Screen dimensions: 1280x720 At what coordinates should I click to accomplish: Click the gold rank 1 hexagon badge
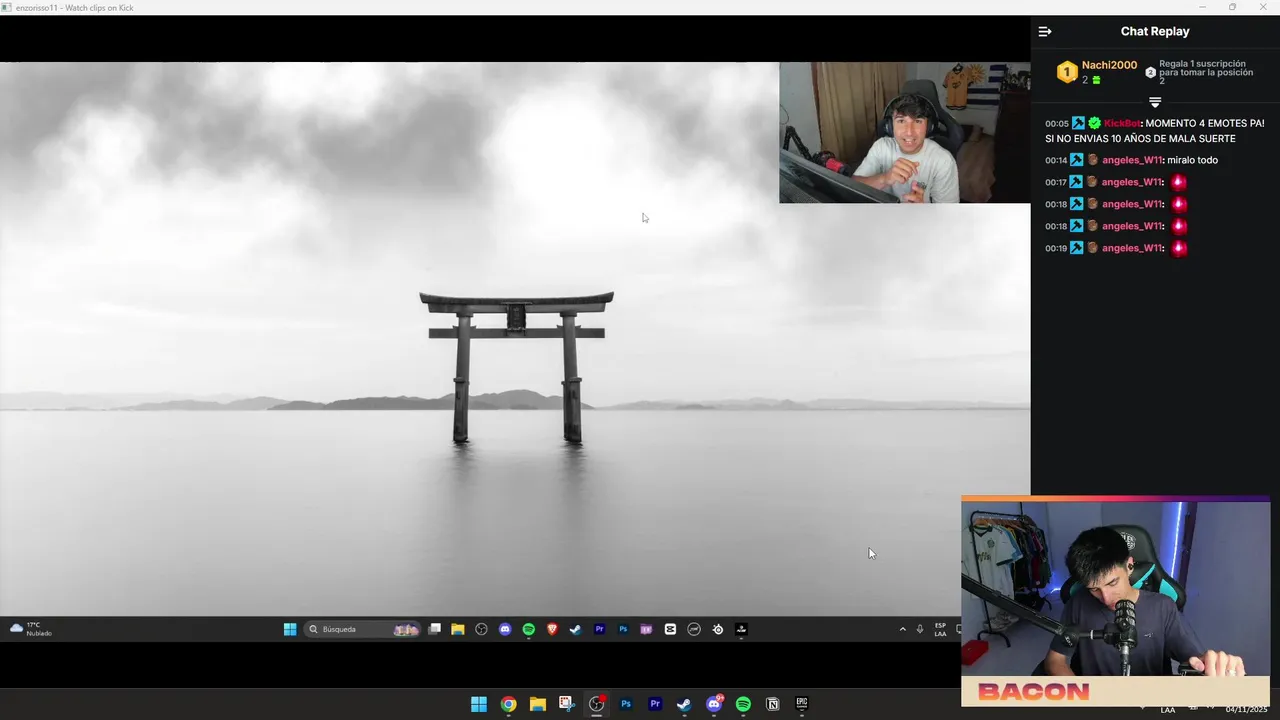1067,72
